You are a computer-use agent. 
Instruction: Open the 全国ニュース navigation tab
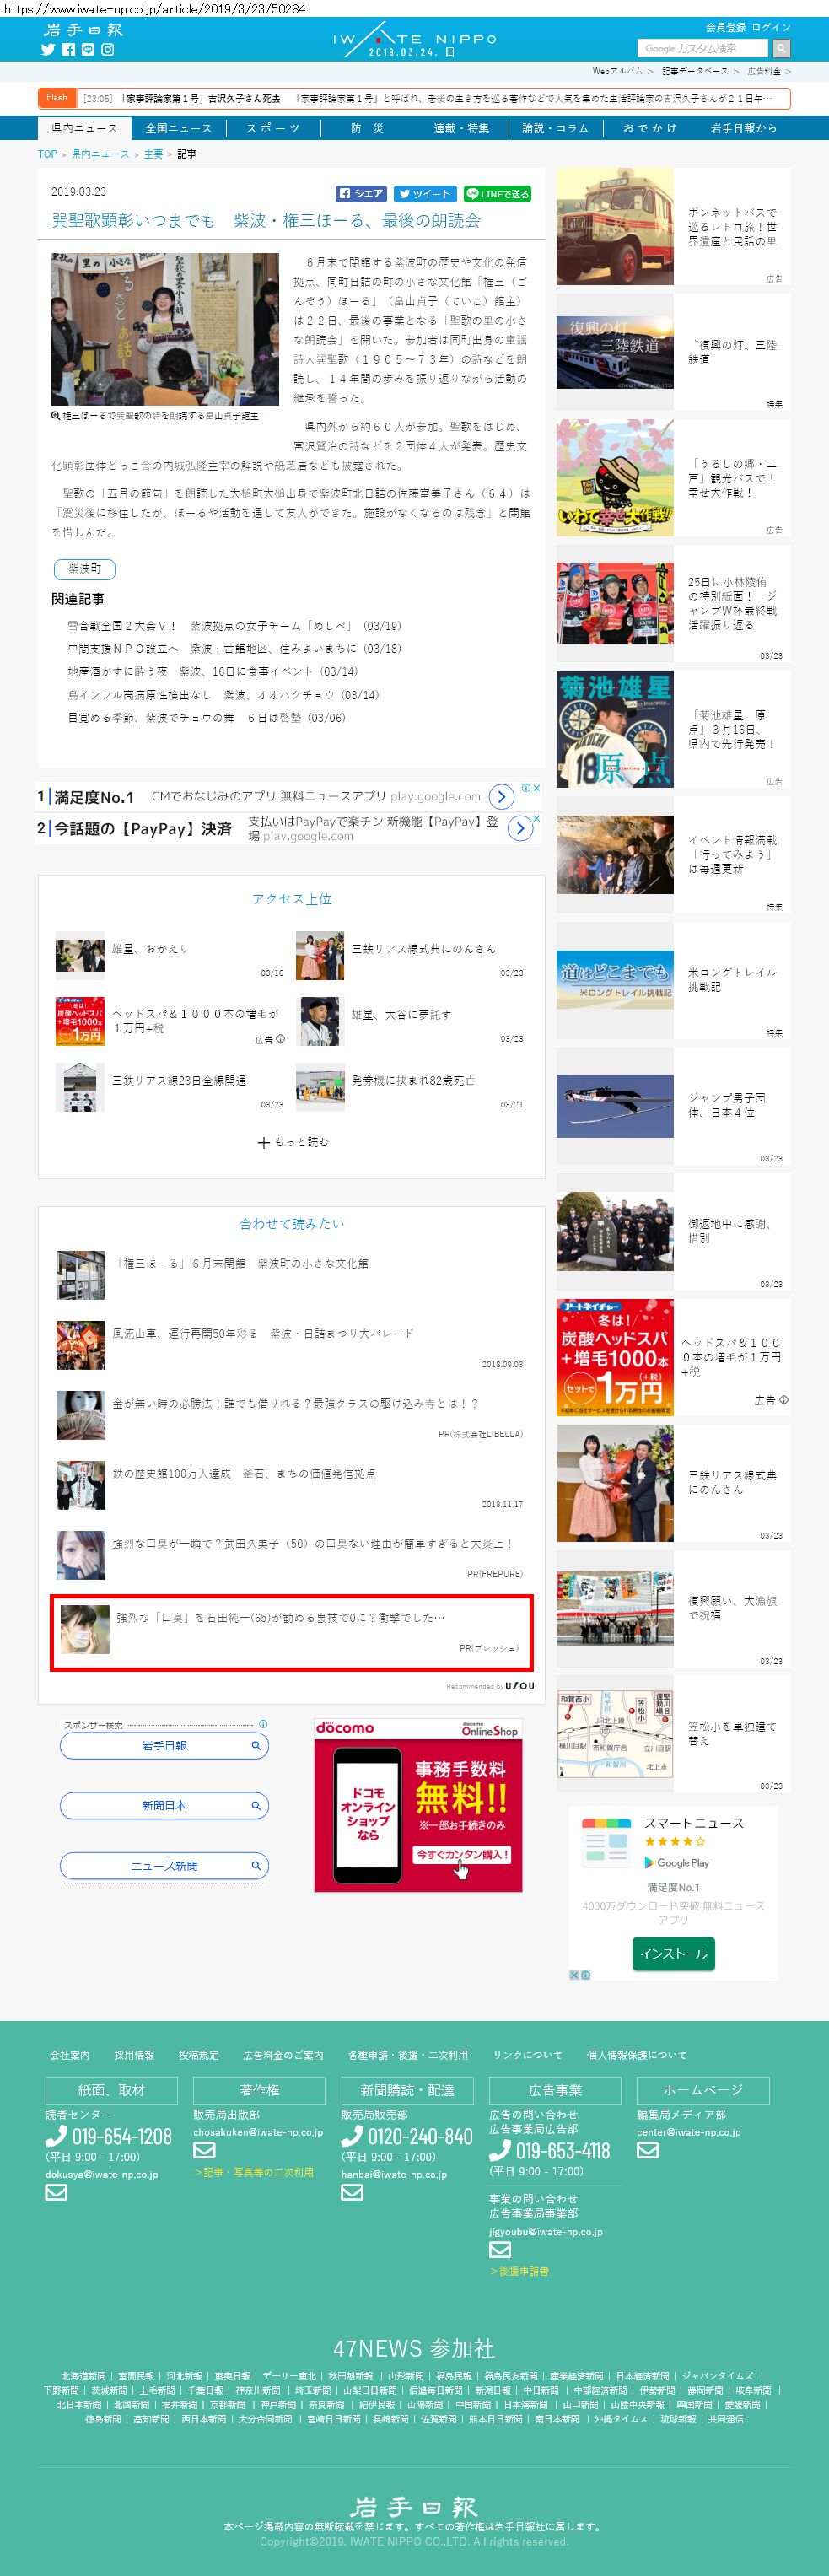point(178,128)
